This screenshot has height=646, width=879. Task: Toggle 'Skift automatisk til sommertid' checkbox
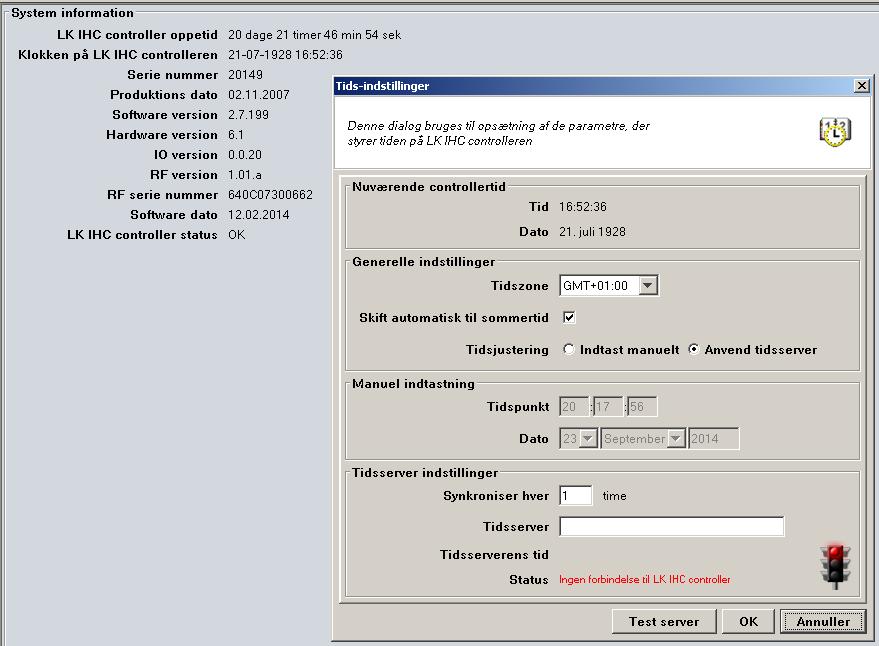pyautogui.click(x=570, y=318)
